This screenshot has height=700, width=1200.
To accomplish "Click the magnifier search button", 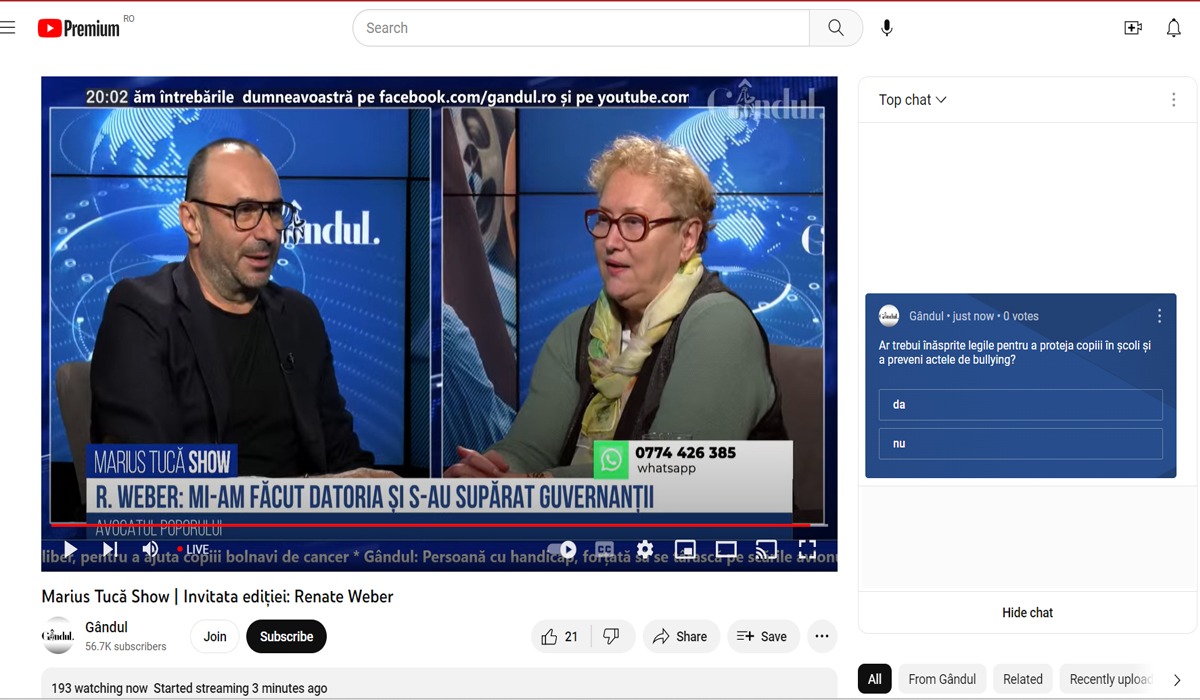I will (x=836, y=28).
